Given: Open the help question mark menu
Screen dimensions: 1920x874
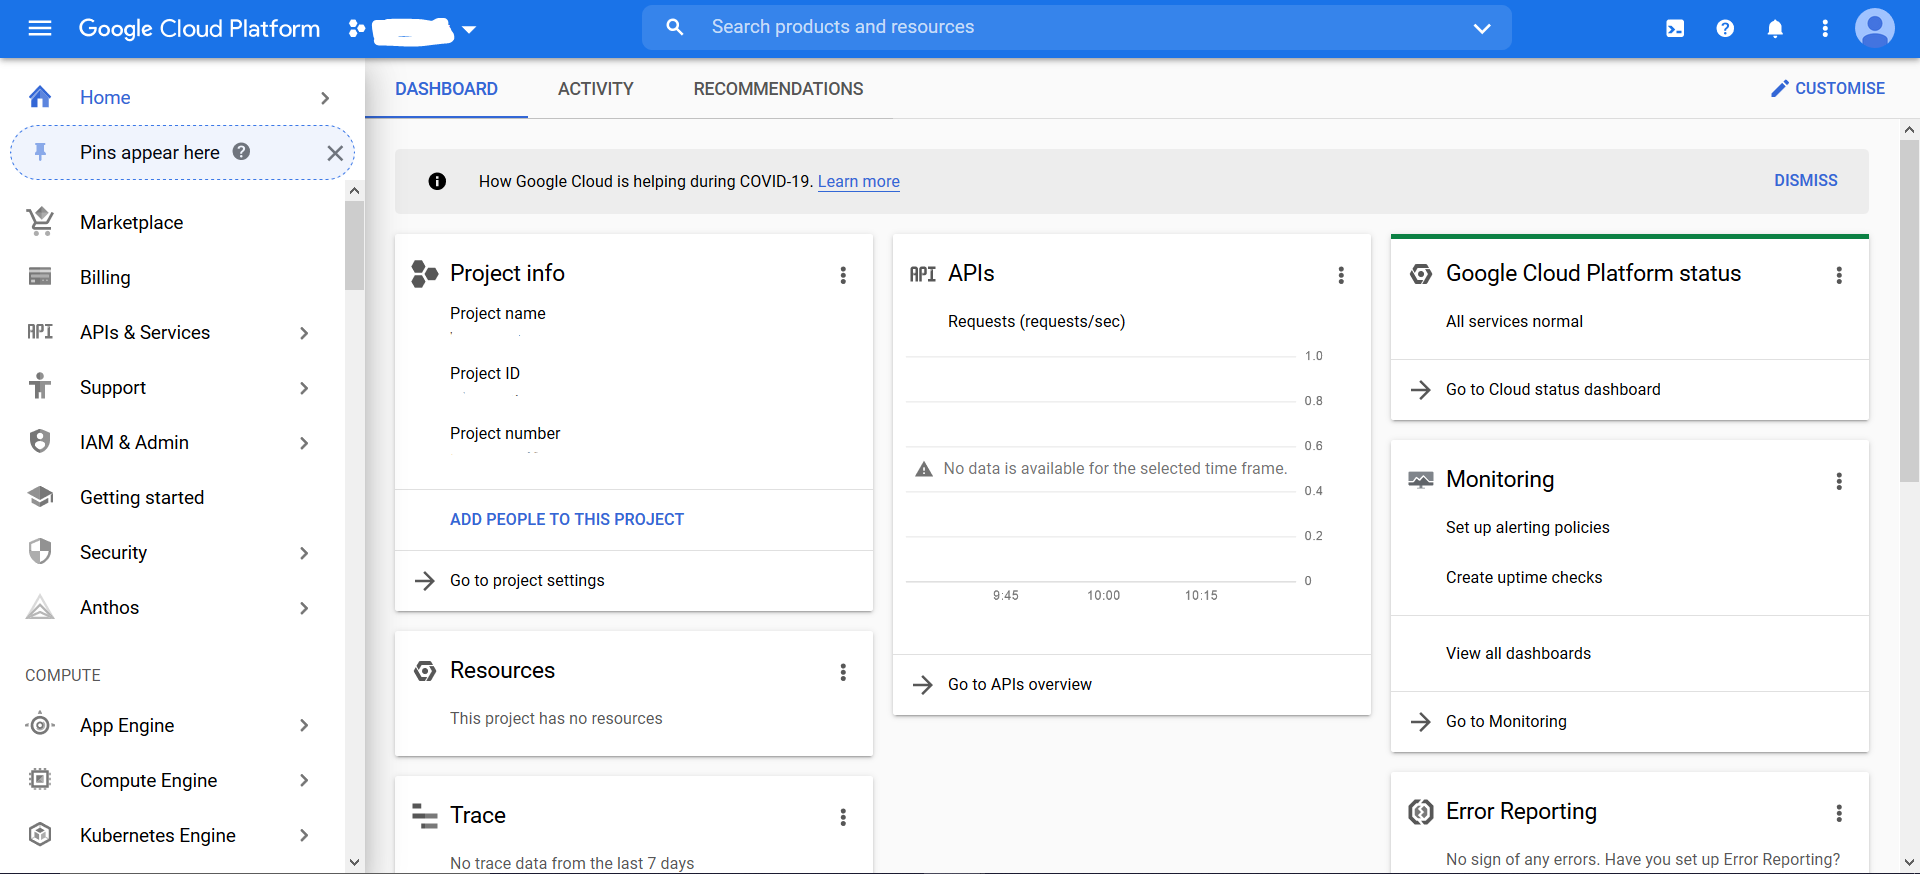Looking at the screenshot, I should click(x=1725, y=29).
